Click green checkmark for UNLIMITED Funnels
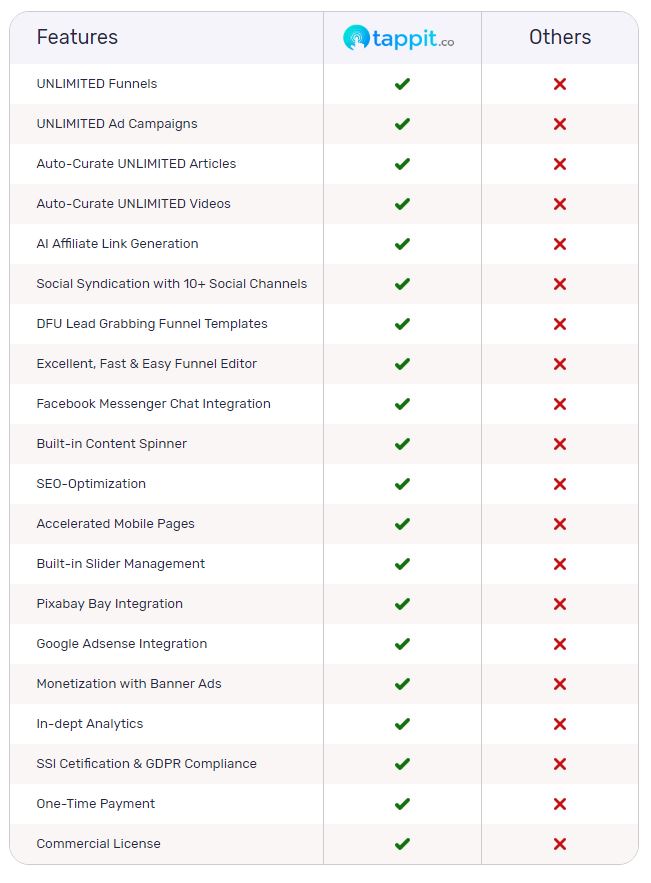 (402, 84)
